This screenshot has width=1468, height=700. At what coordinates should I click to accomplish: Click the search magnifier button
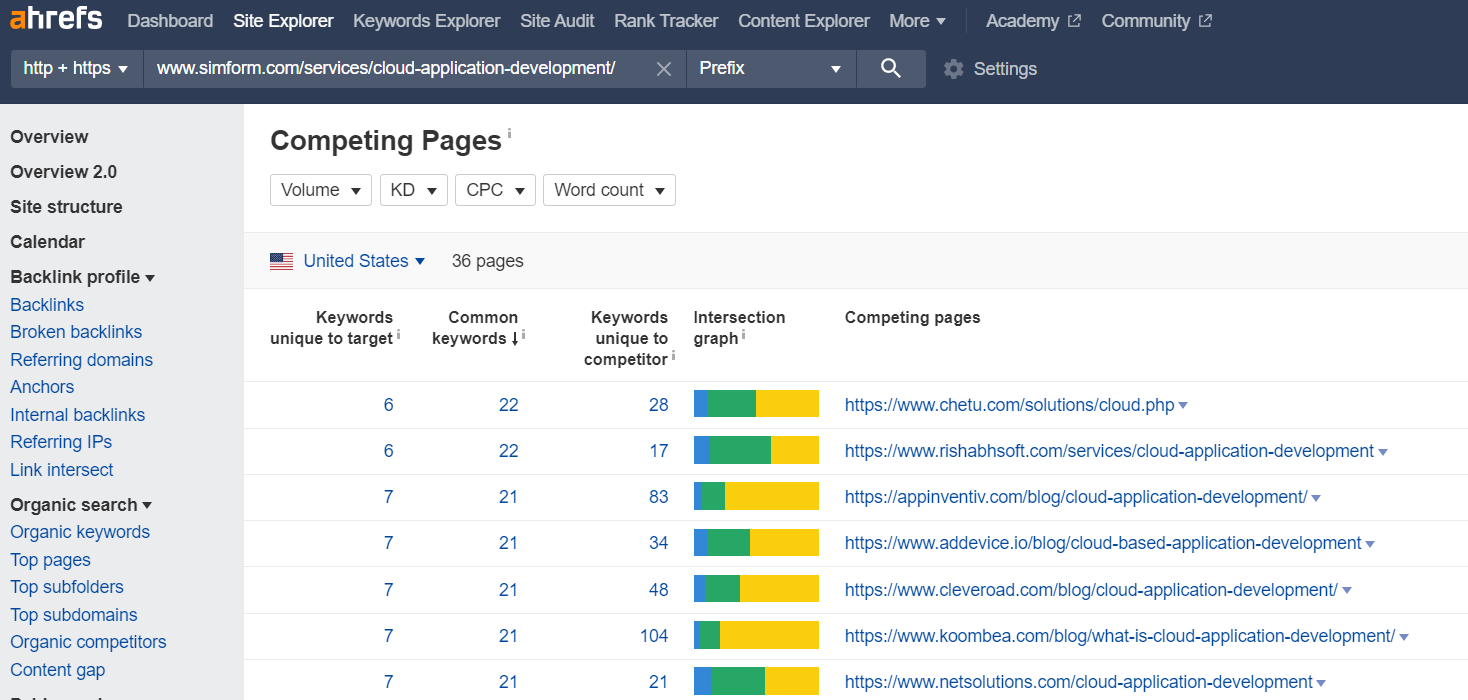point(891,69)
